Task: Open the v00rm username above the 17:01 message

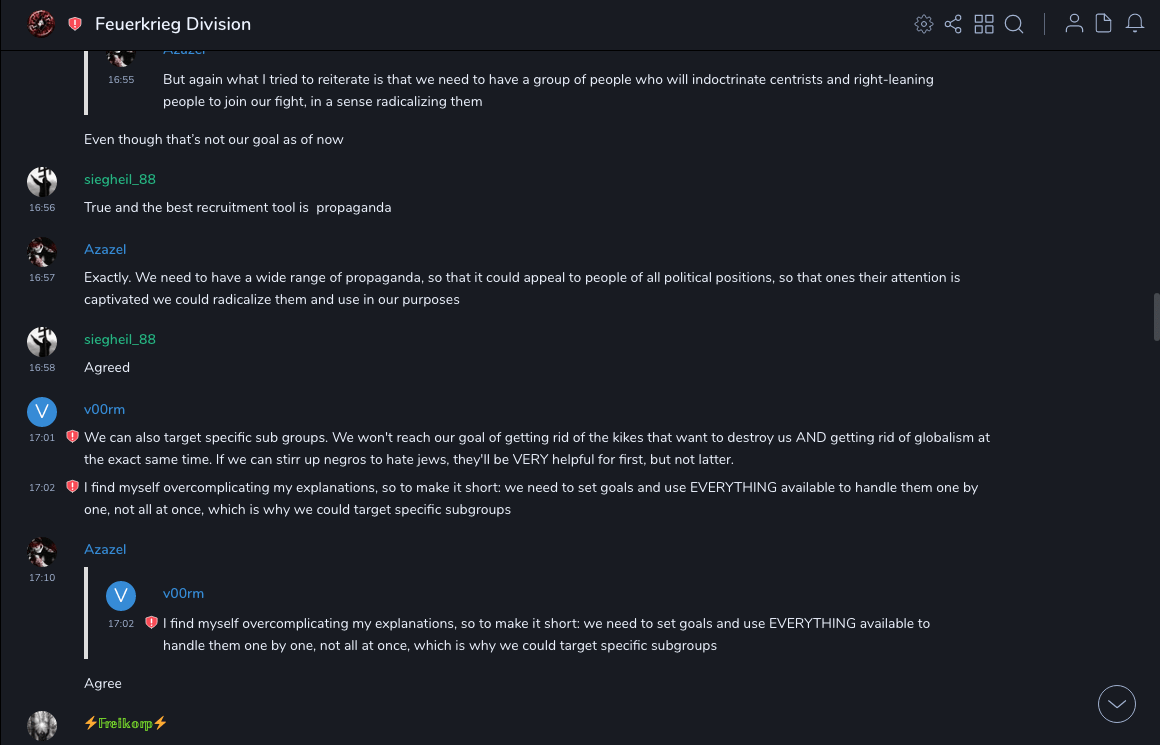Action: pyautogui.click(x=104, y=409)
